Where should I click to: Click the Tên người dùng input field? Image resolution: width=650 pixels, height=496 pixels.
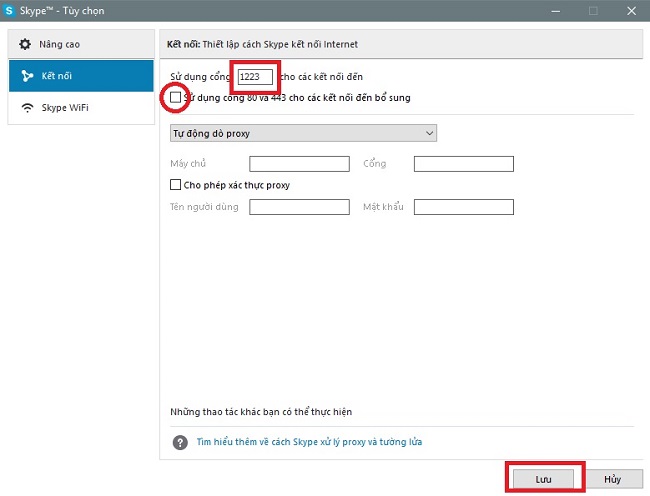[299, 207]
